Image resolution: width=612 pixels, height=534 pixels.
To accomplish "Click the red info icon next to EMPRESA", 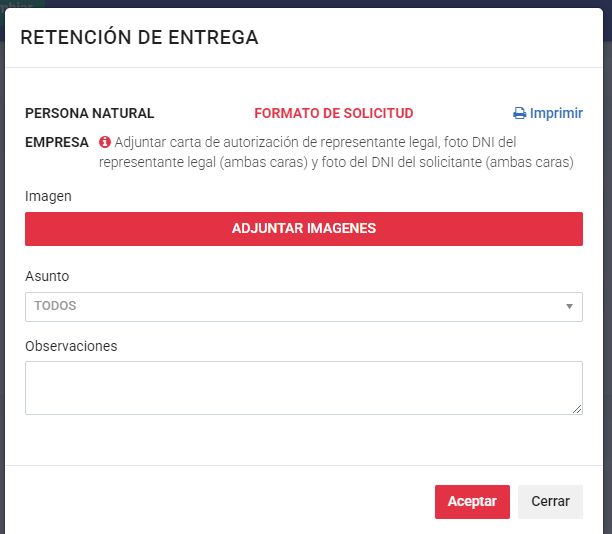I will click(105, 142).
